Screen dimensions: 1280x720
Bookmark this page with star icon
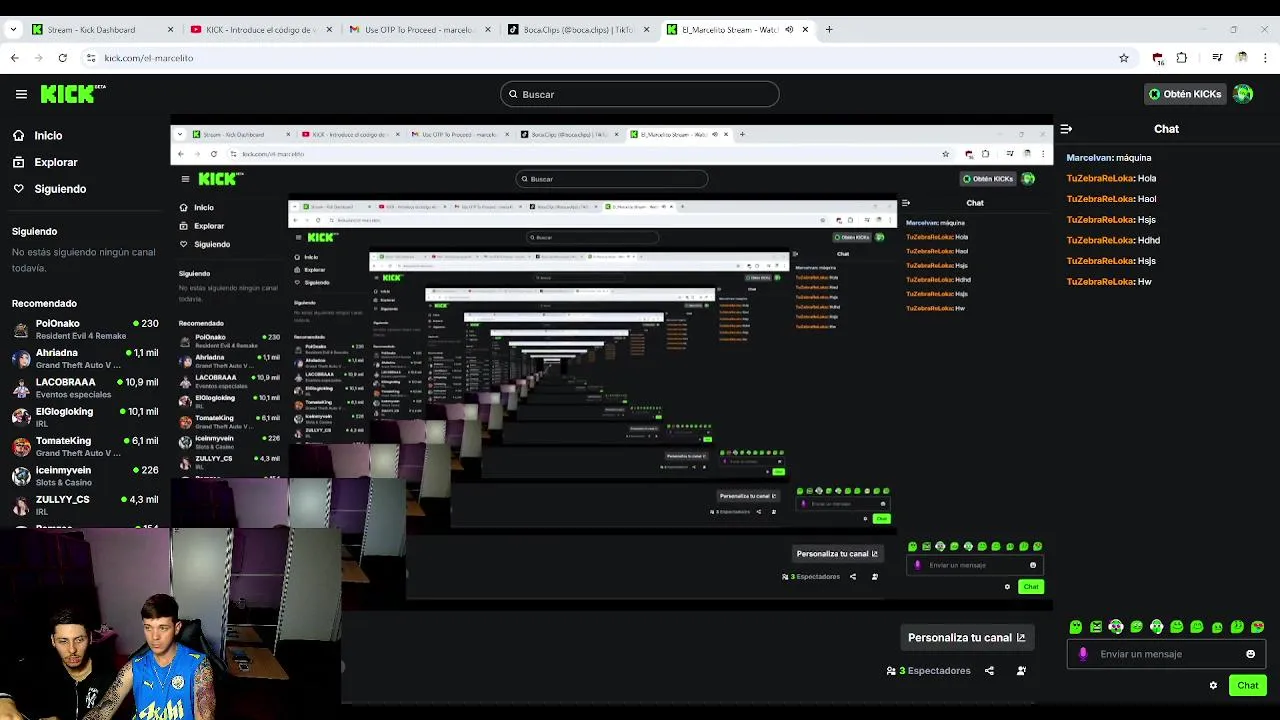(x=1124, y=58)
